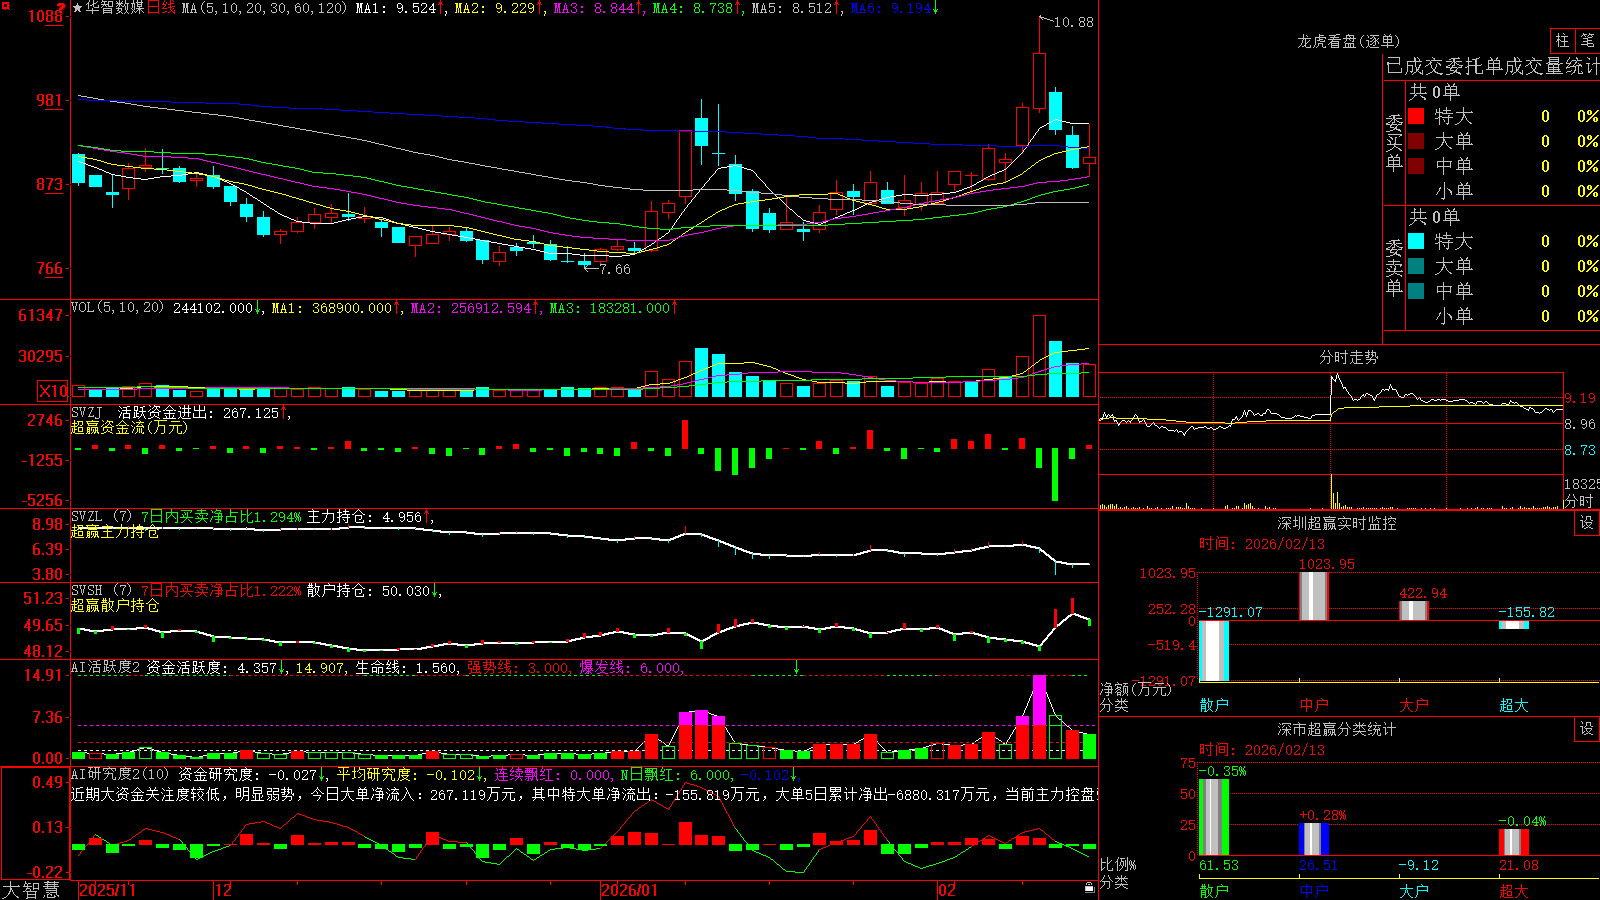Image resolution: width=1600 pixels, height=900 pixels.
Task: Click the 委买单 vertical label
Action: [x=1394, y=143]
